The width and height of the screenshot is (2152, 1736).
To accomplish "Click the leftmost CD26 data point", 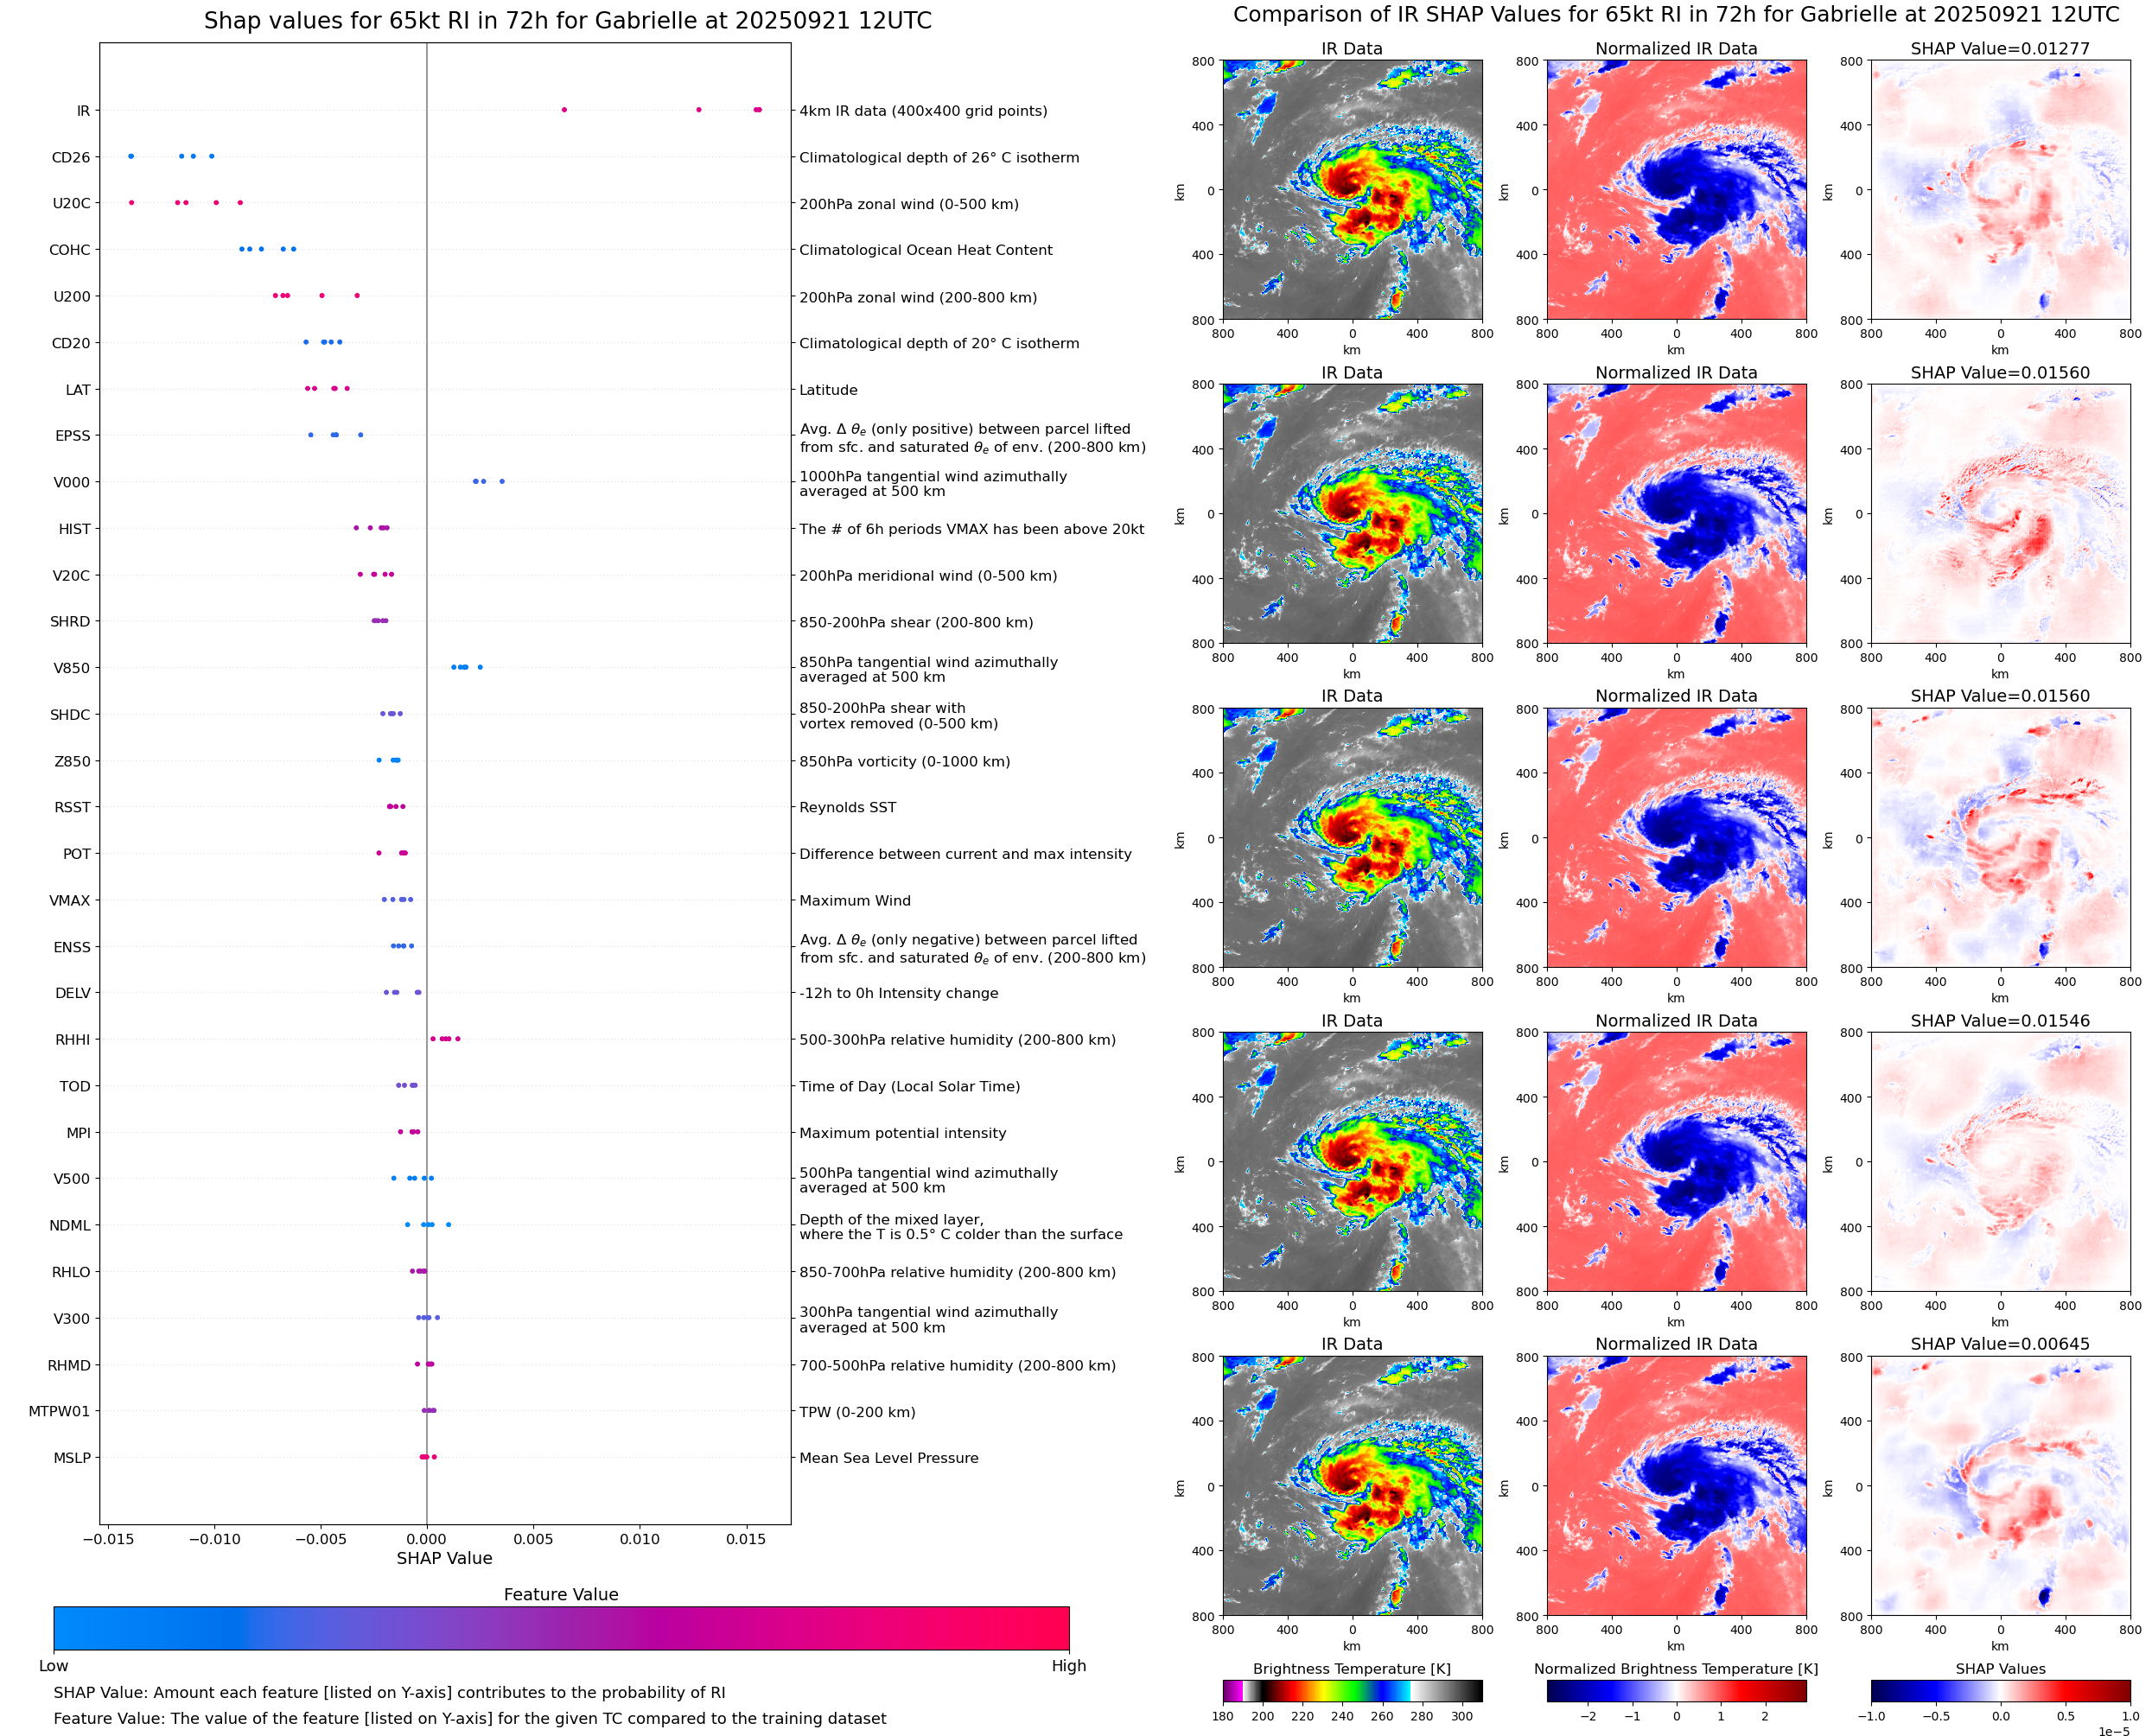I will pyautogui.click(x=131, y=156).
